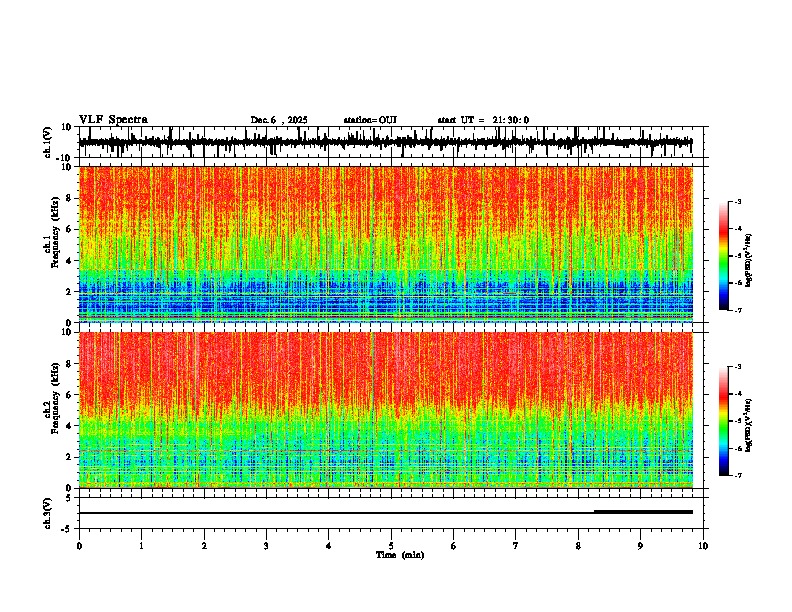792x612 pixels.
Task: Click the '-3' label on ch.1 color scale
Action: pos(738,202)
